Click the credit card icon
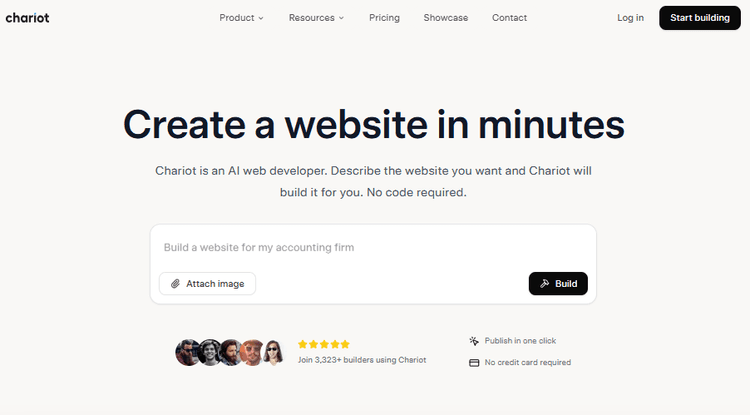Image resolution: width=750 pixels, height=415 pixels. 474,363
